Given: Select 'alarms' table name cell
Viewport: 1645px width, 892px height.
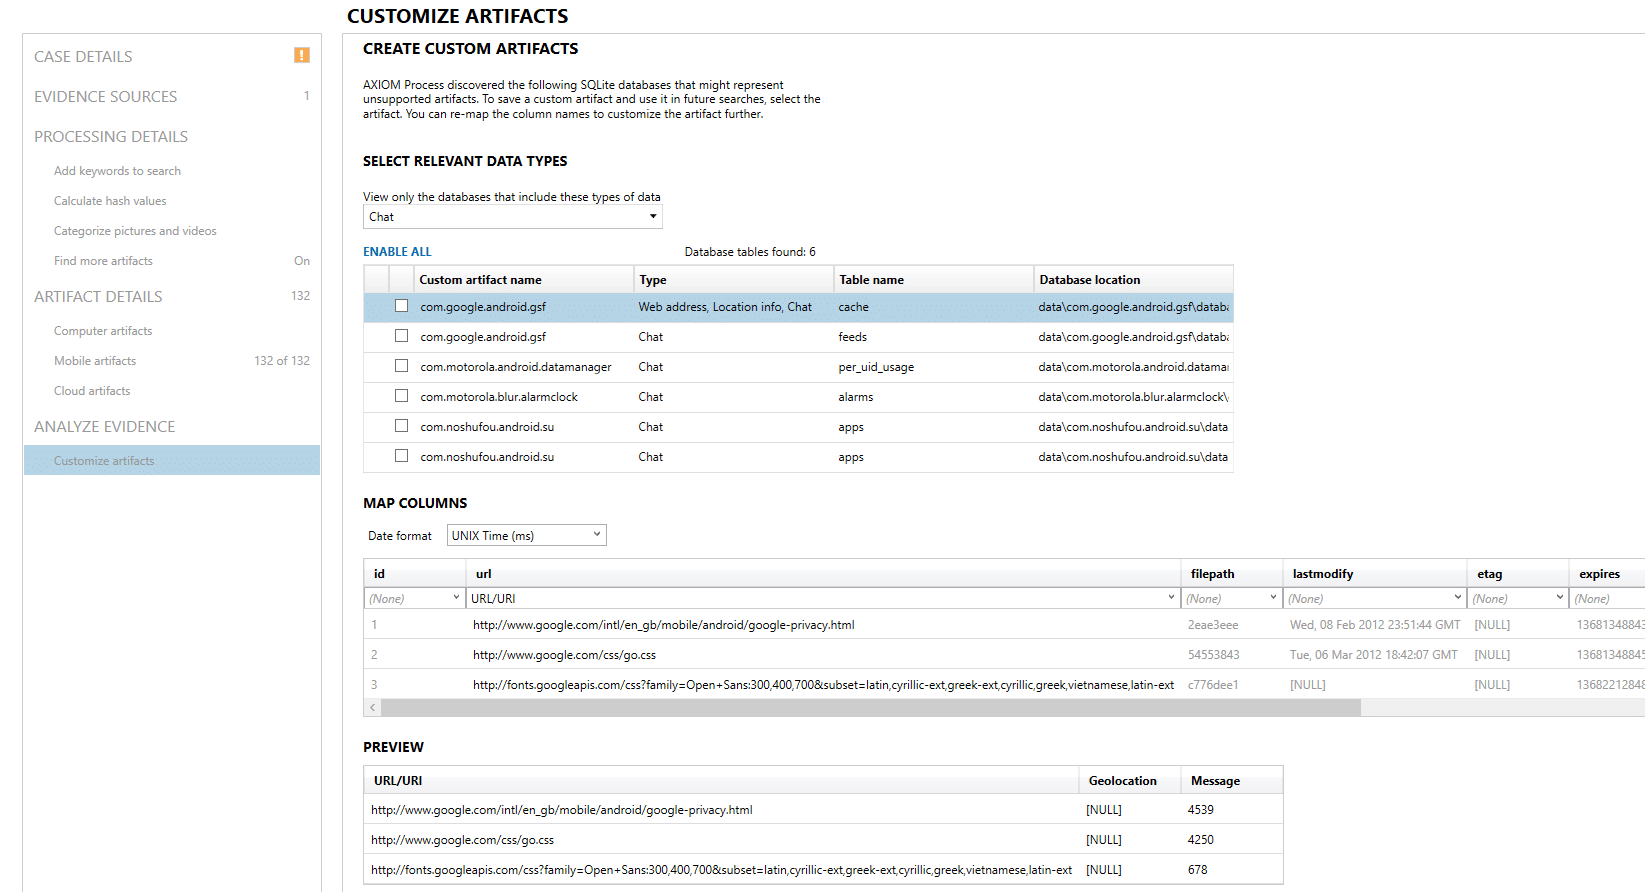Looking at the screenshot, I should point(855,397).
